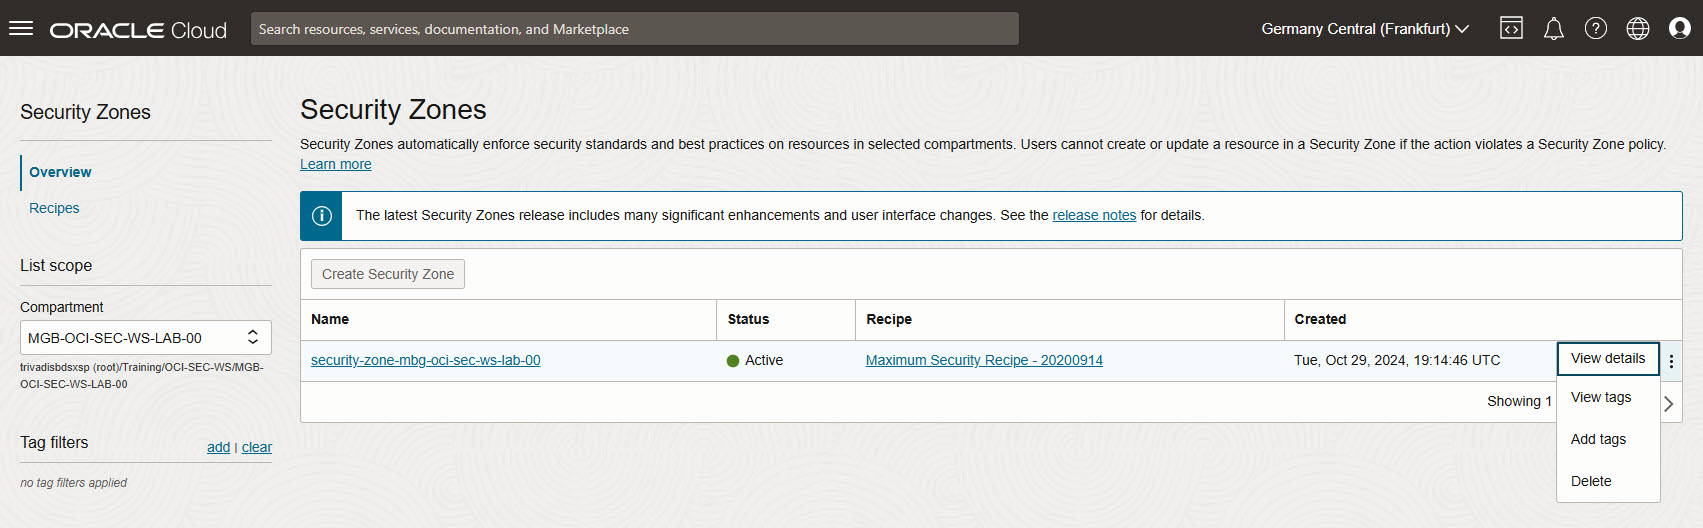Open security-zone-mbg-oci-sec-ws-lab-00 link
The image size is (1703, 528).
(x=426, y=360)
